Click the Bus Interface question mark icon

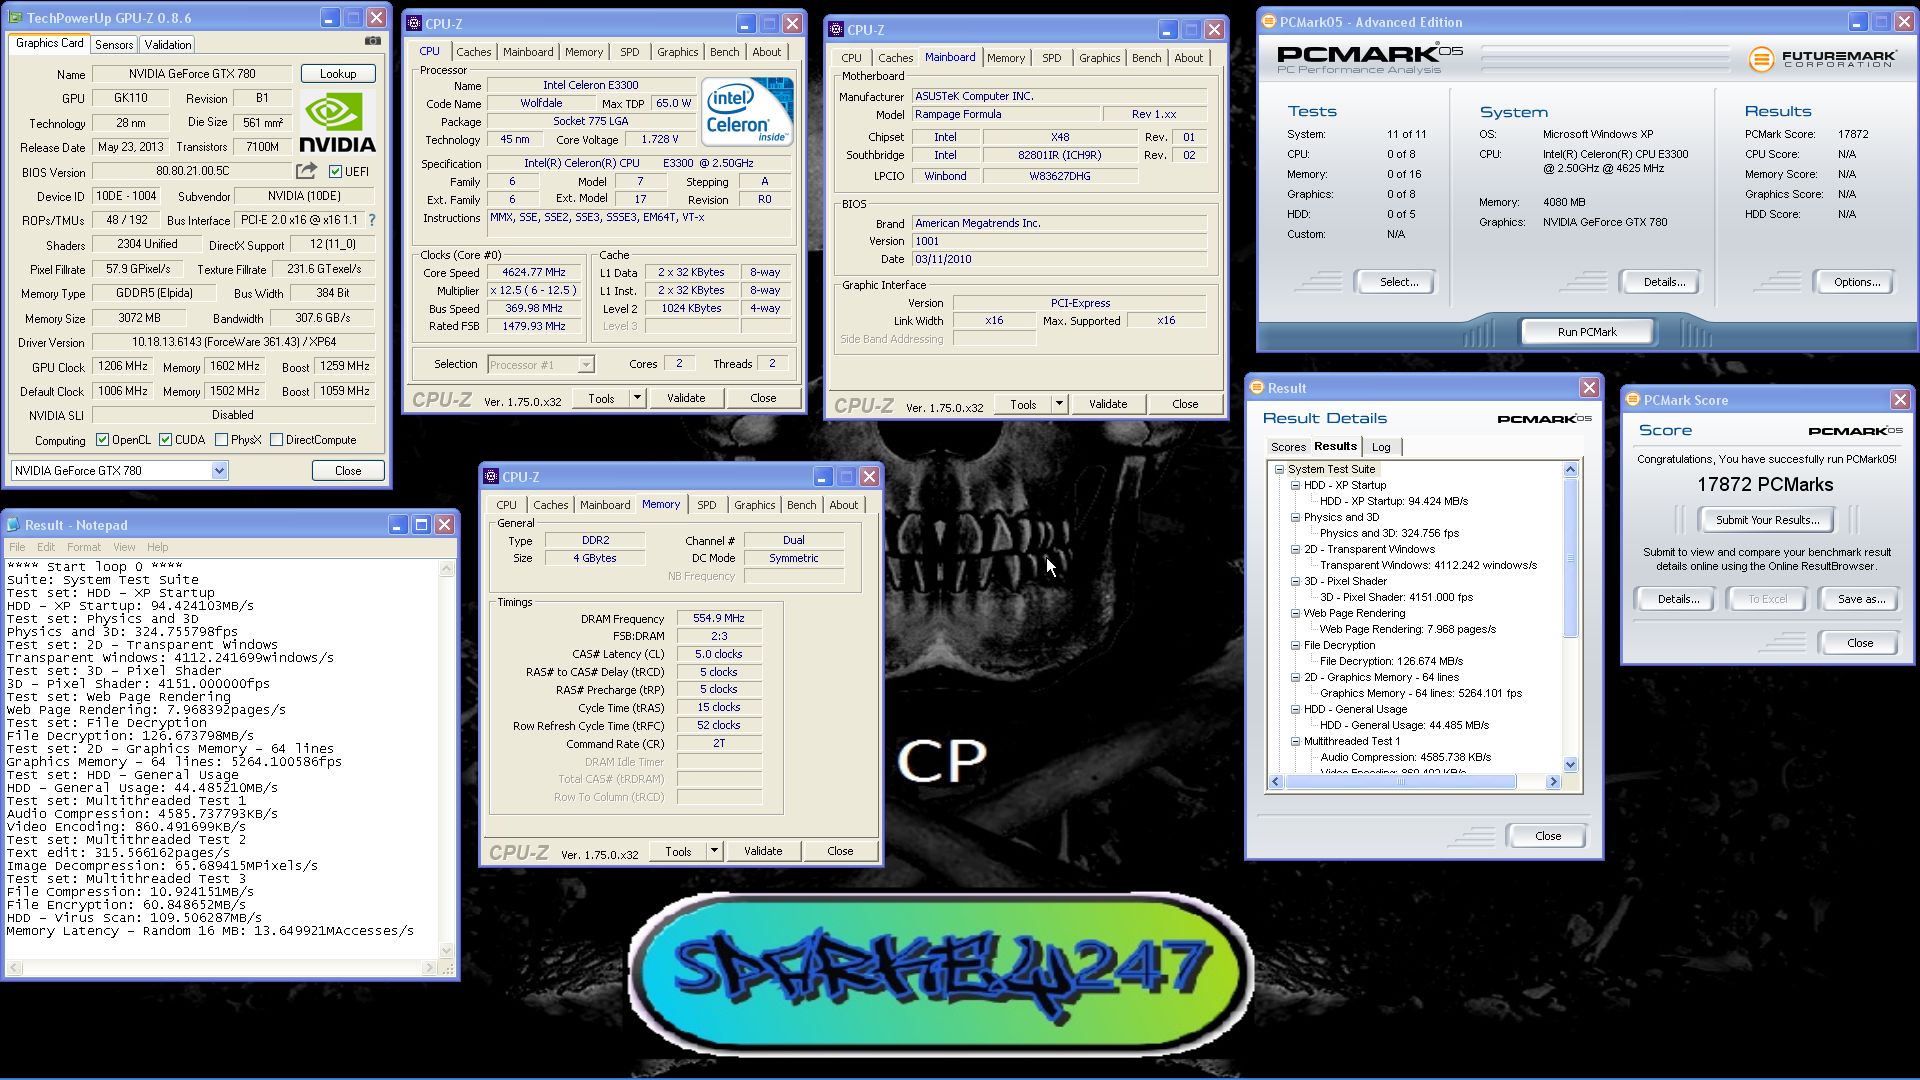point(372,220)
